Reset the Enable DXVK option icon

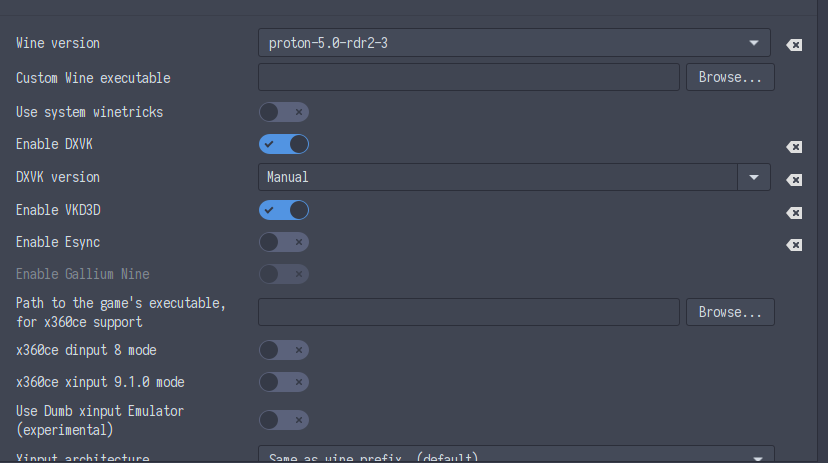coord(794,147)
